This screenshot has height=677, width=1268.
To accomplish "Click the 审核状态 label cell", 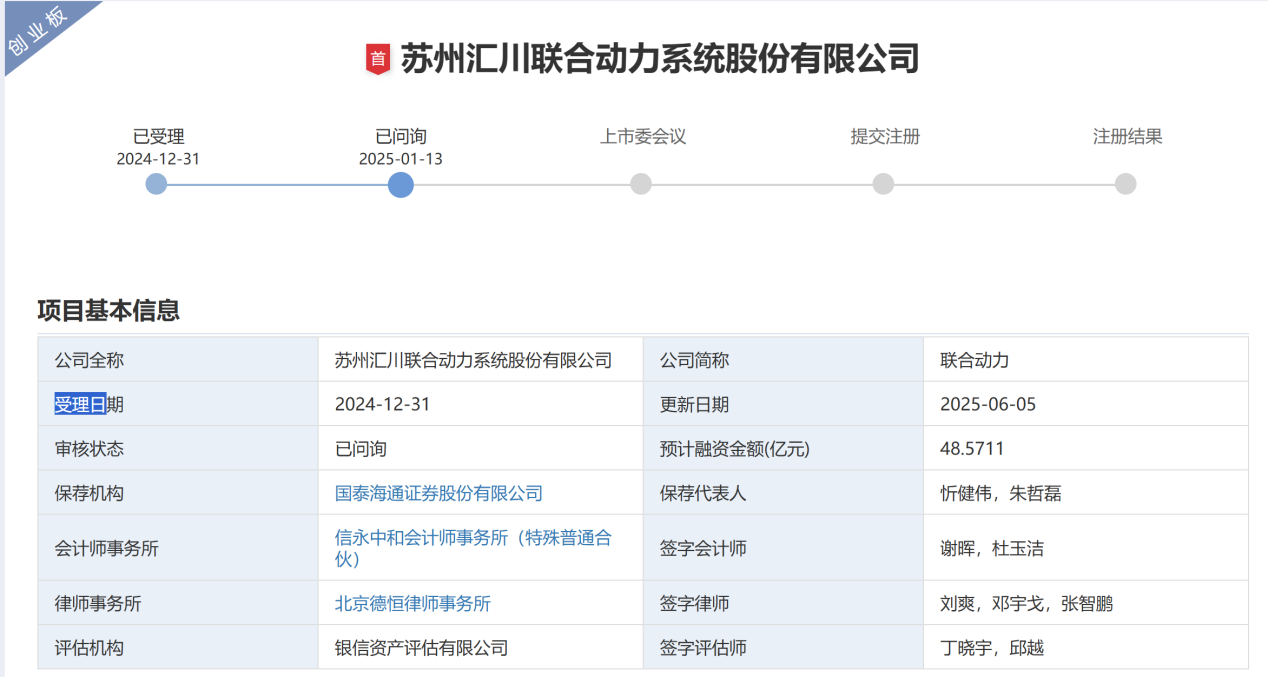I will [178, 448].
